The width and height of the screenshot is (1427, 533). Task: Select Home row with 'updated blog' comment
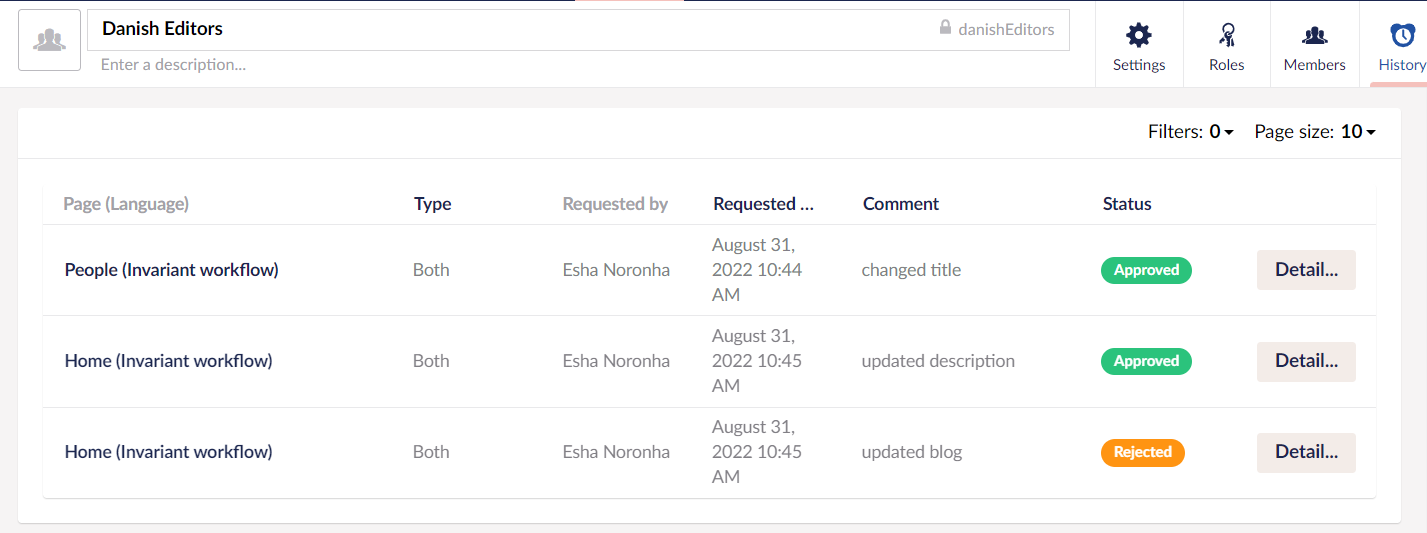168,452
